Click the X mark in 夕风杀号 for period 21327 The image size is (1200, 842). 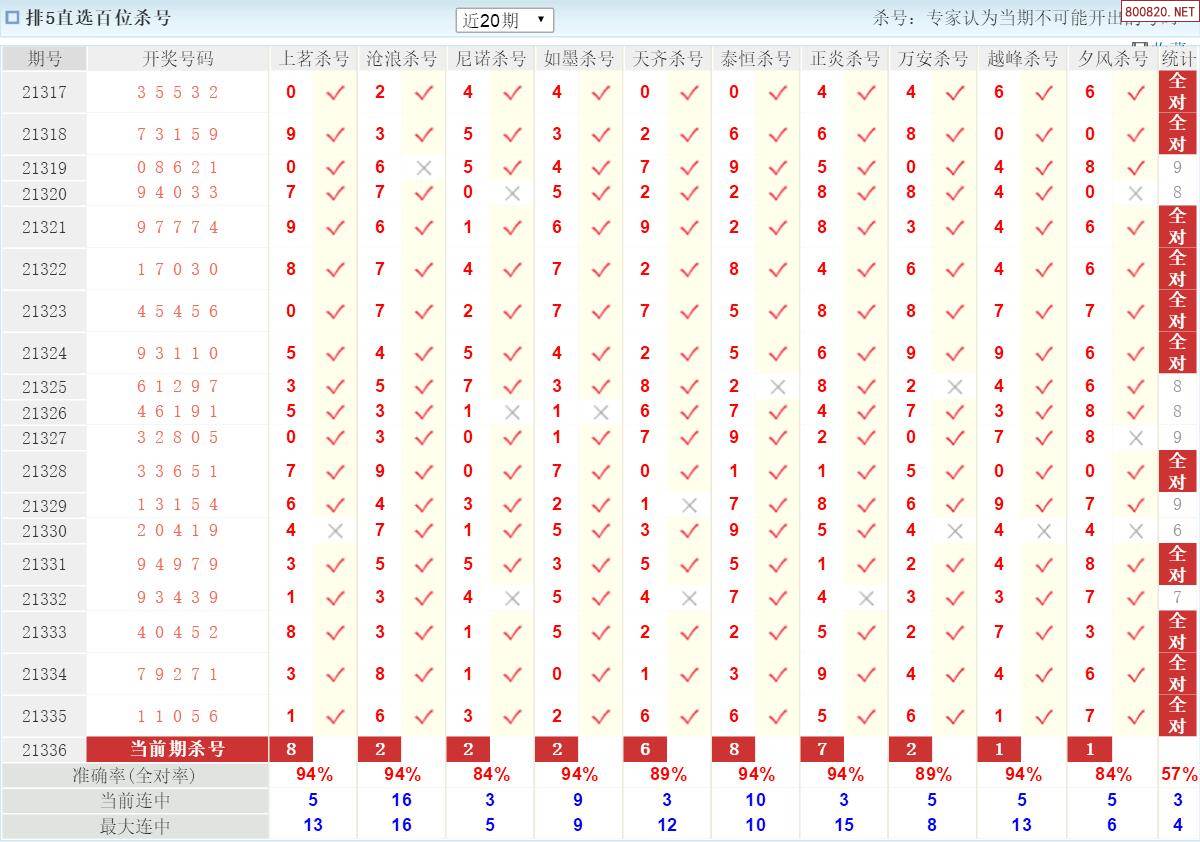click(x=1135, y=437)
